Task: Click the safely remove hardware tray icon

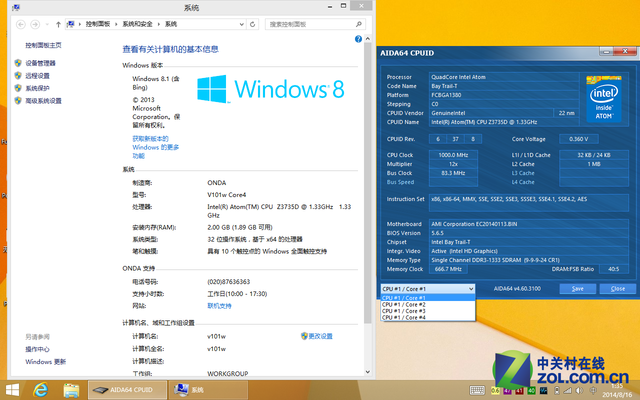Action: tap(556, 391)
